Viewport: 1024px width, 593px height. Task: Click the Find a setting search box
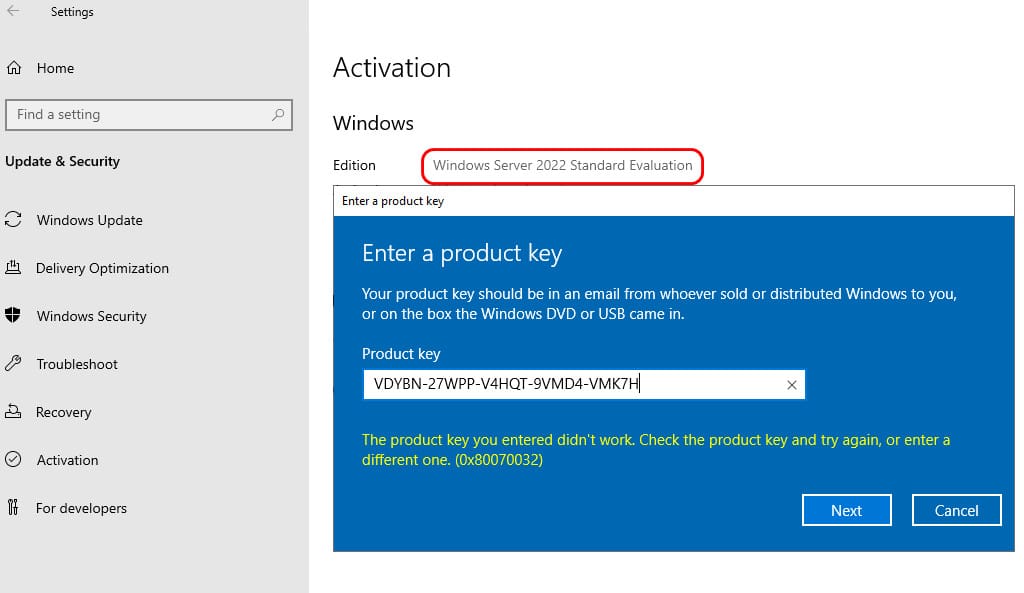click(x=148, y=115)
